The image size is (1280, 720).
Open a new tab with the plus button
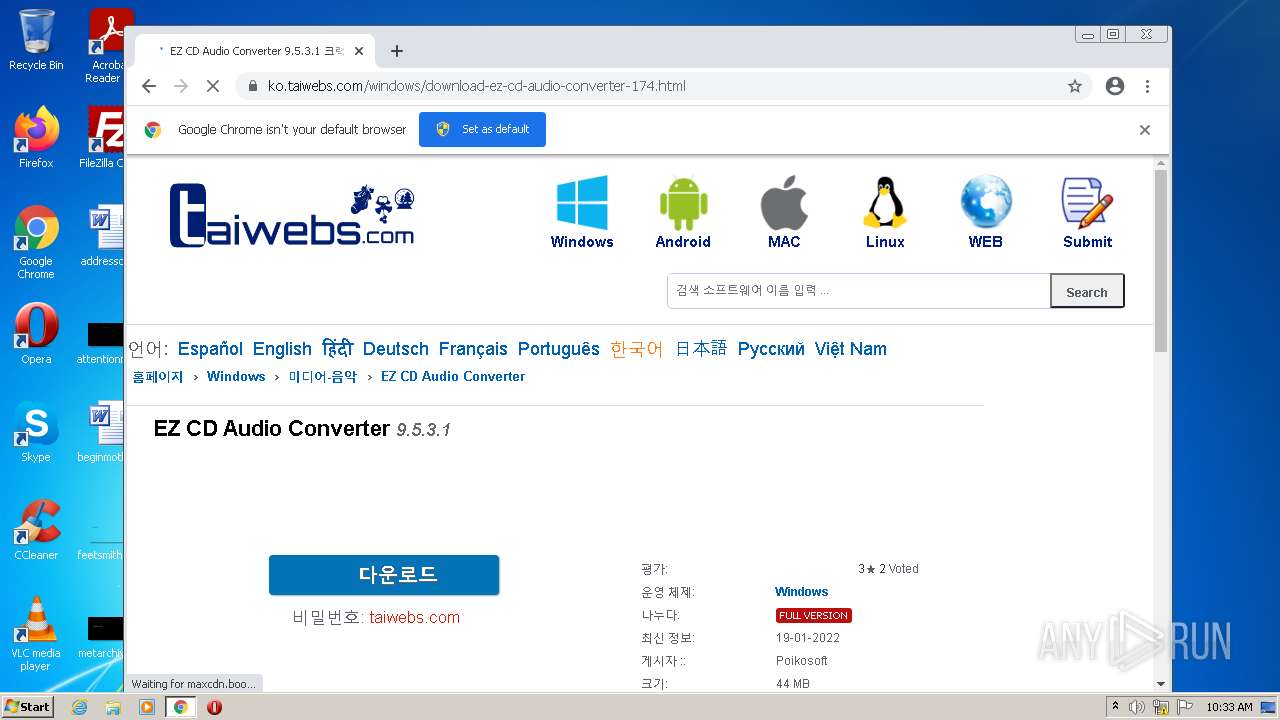(397, 51)
